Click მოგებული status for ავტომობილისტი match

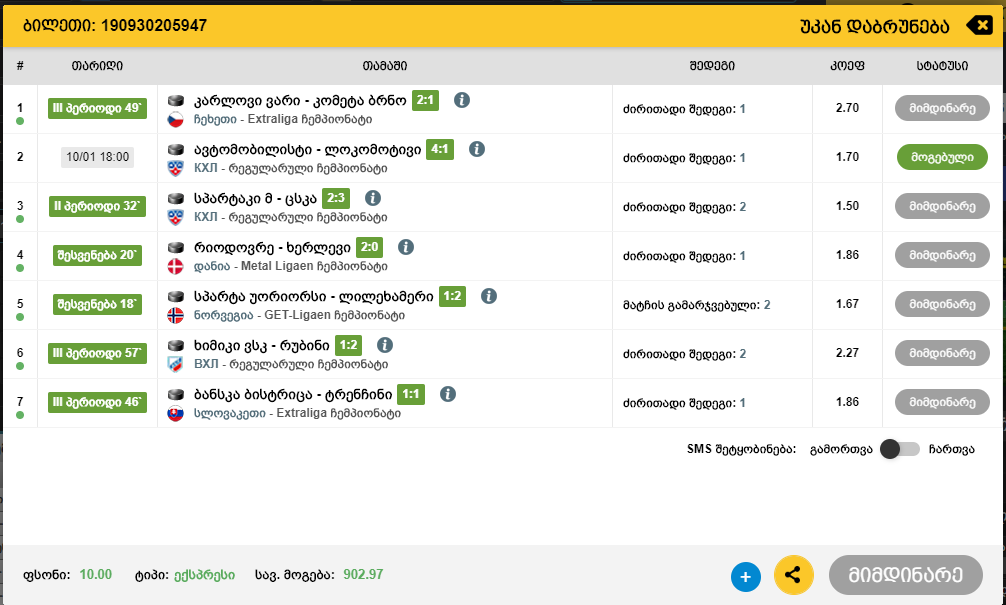pyautogui.click(x=942, y=157)
